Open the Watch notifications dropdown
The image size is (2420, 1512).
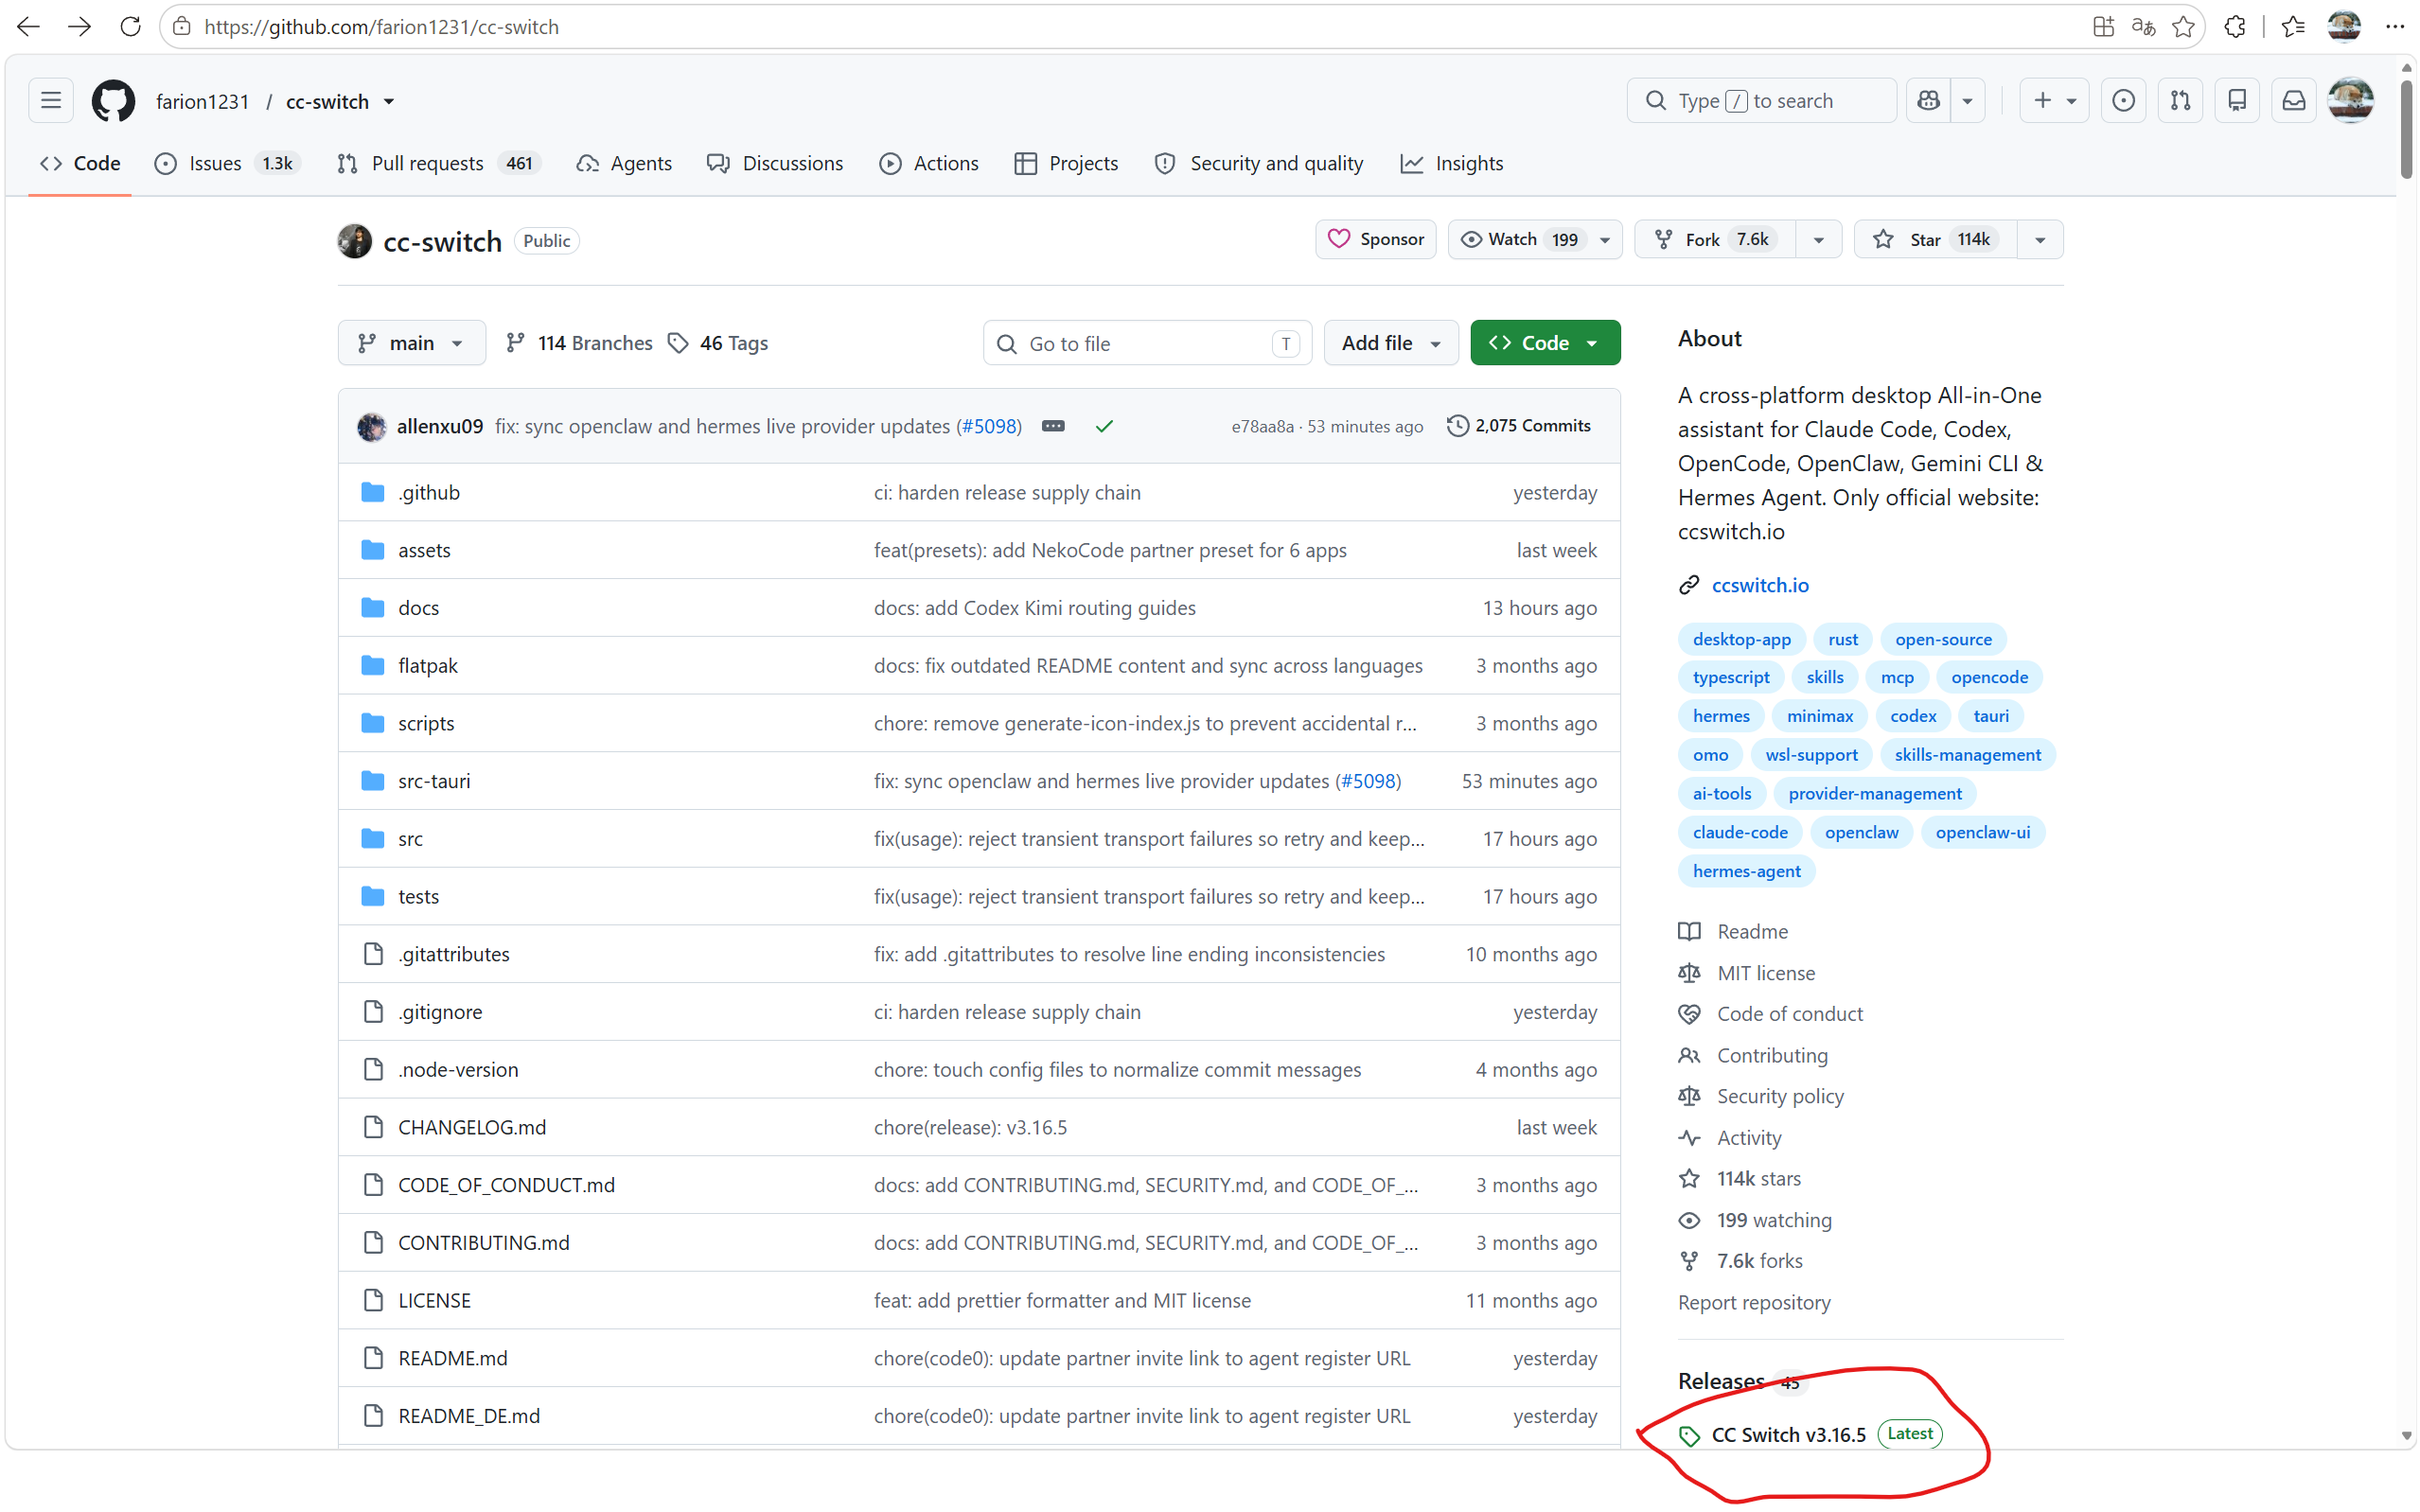pyautogui.click(x=1535, y=239)
